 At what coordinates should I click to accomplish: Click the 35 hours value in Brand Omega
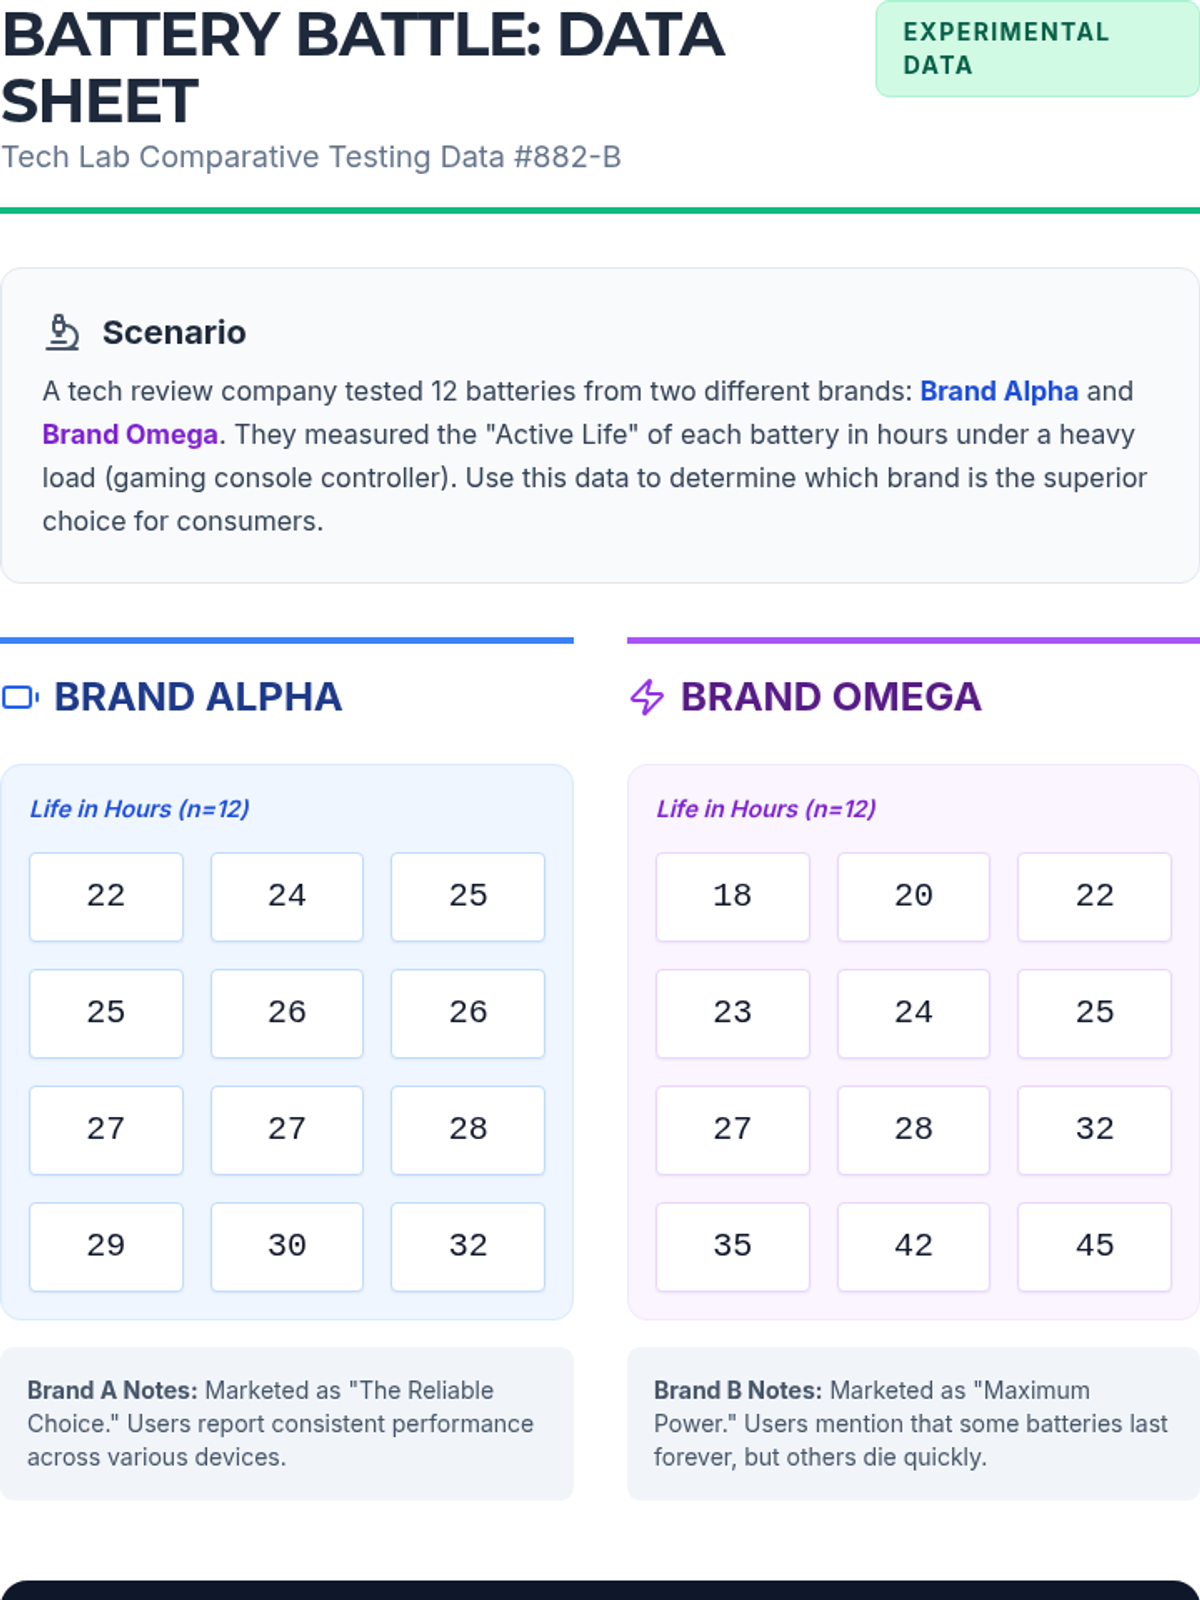click(732, 1246)
